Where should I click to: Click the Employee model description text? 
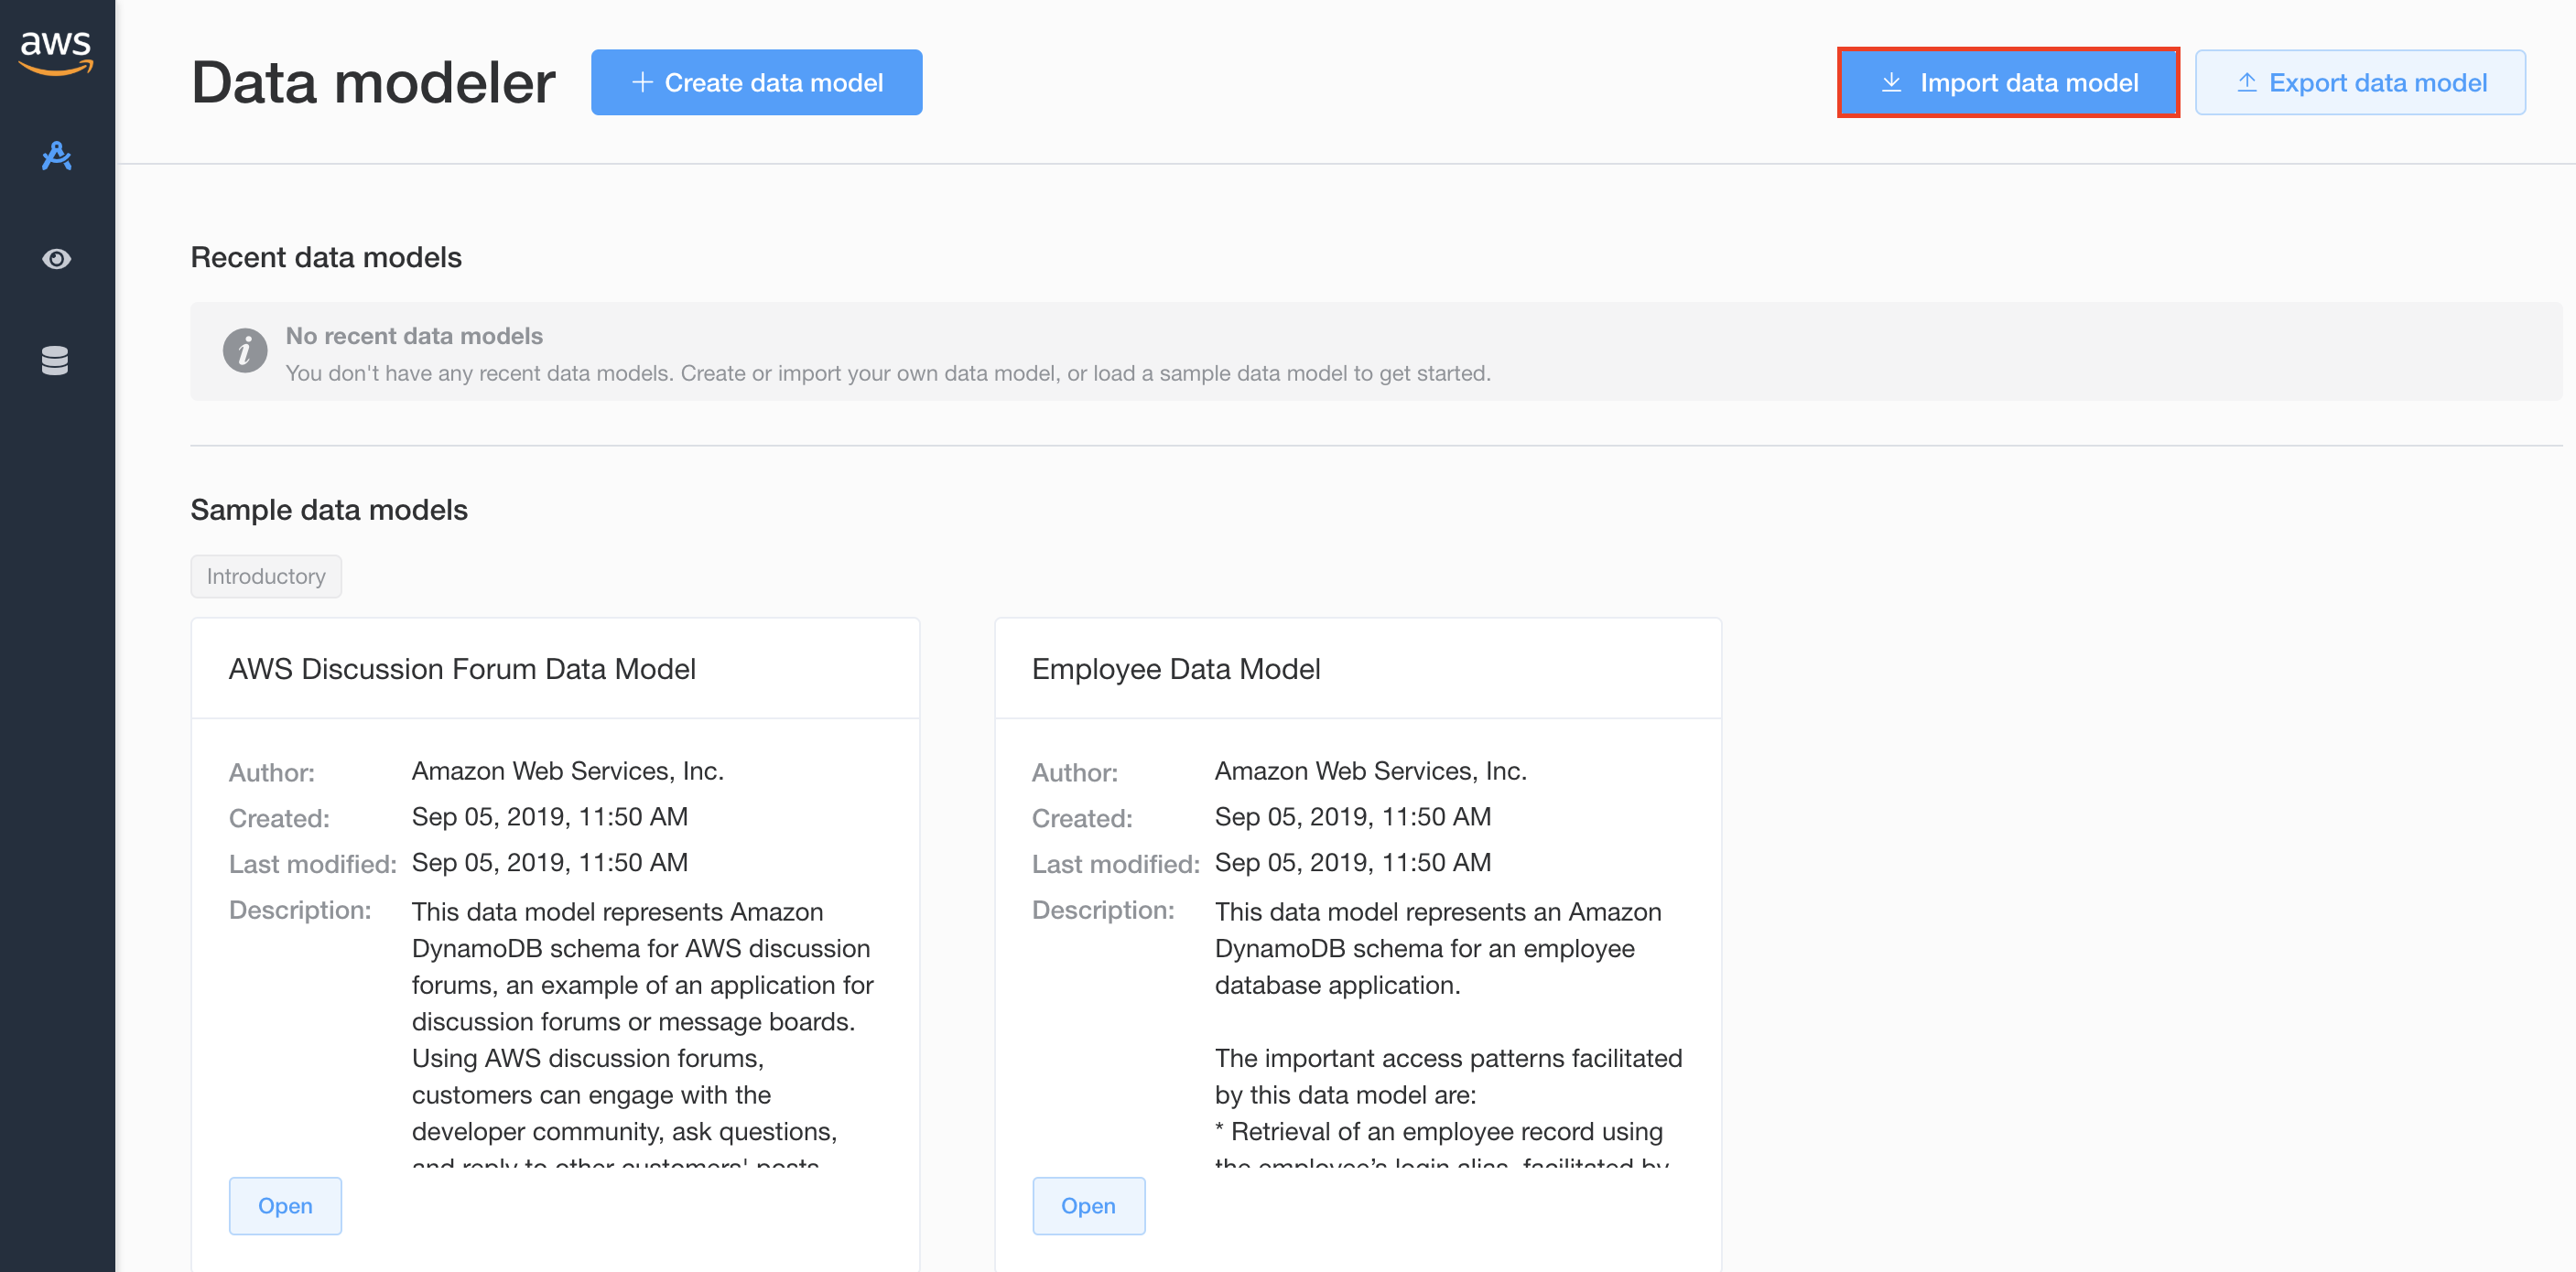pos(1448,1032)
